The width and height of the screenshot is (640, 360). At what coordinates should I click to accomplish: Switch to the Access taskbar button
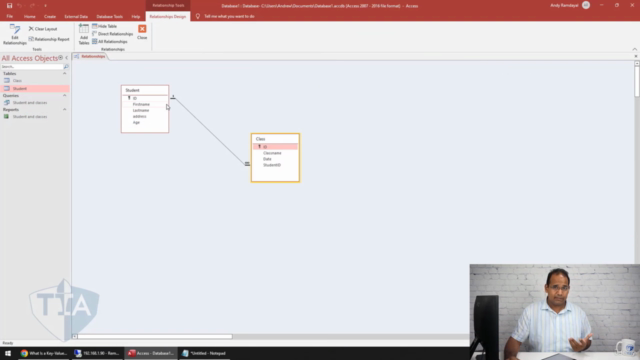click(x=151, y=353)
